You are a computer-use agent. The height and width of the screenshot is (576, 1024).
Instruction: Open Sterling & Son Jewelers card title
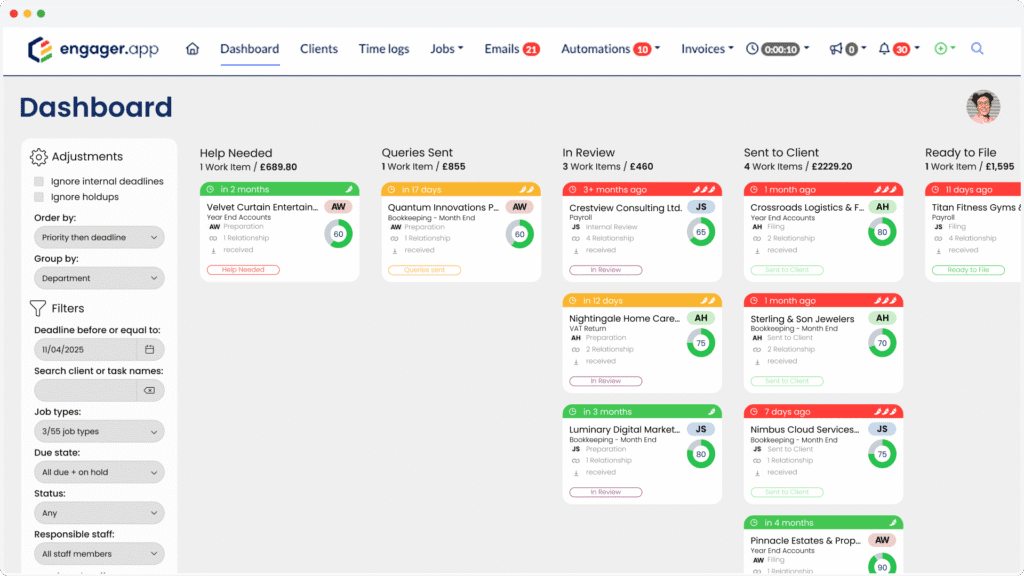point(803,319)
